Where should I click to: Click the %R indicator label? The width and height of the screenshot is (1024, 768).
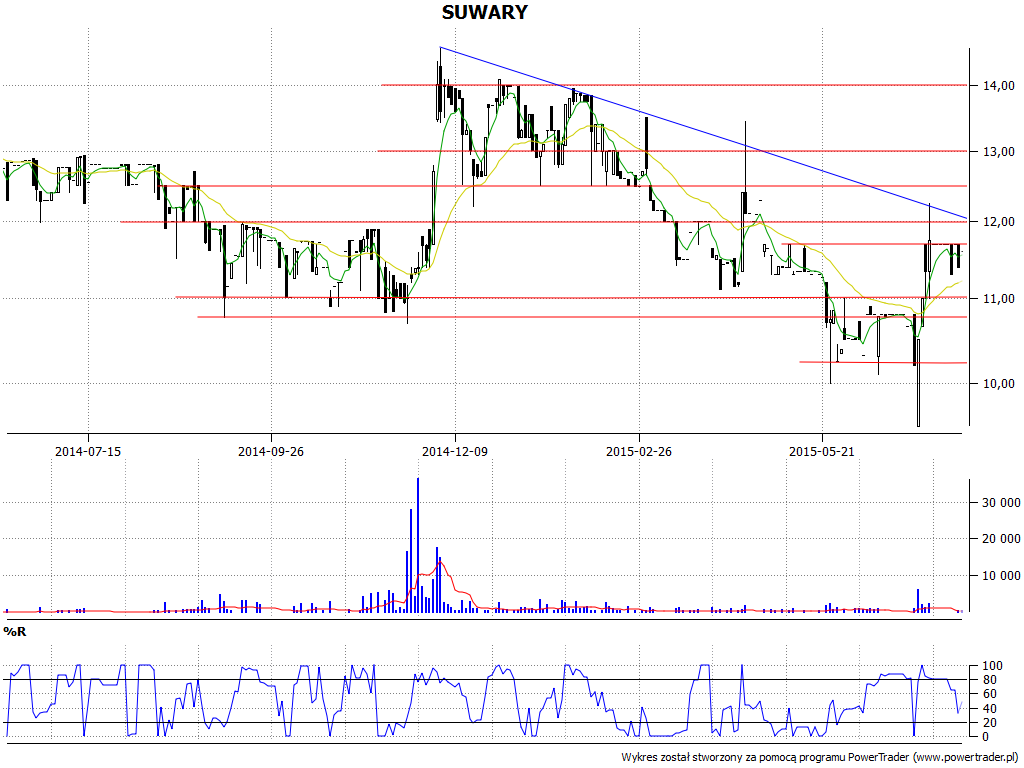click(15, 632)
